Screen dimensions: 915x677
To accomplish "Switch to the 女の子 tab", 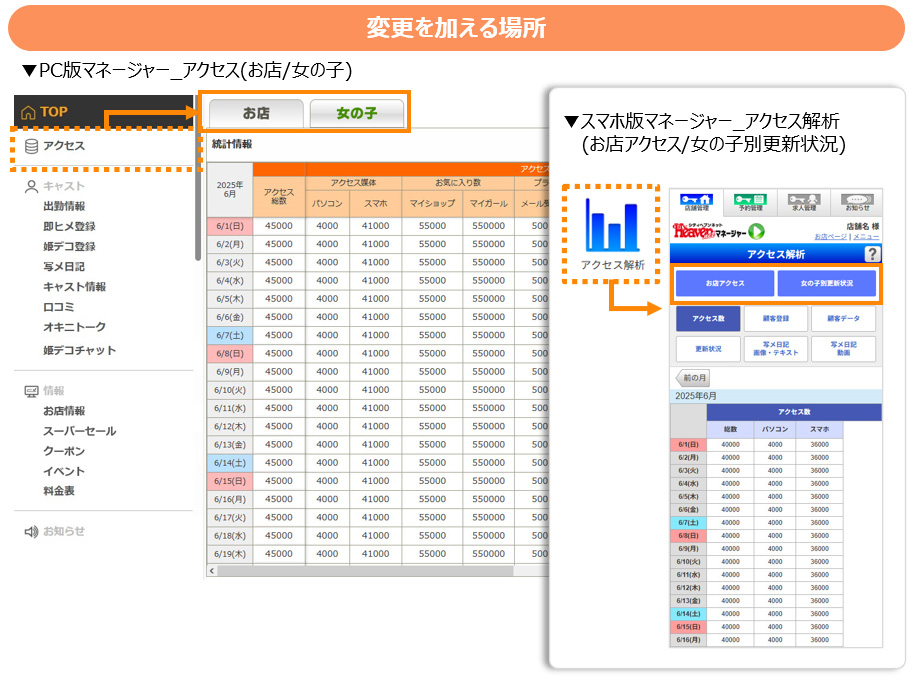I will [357, 113].
